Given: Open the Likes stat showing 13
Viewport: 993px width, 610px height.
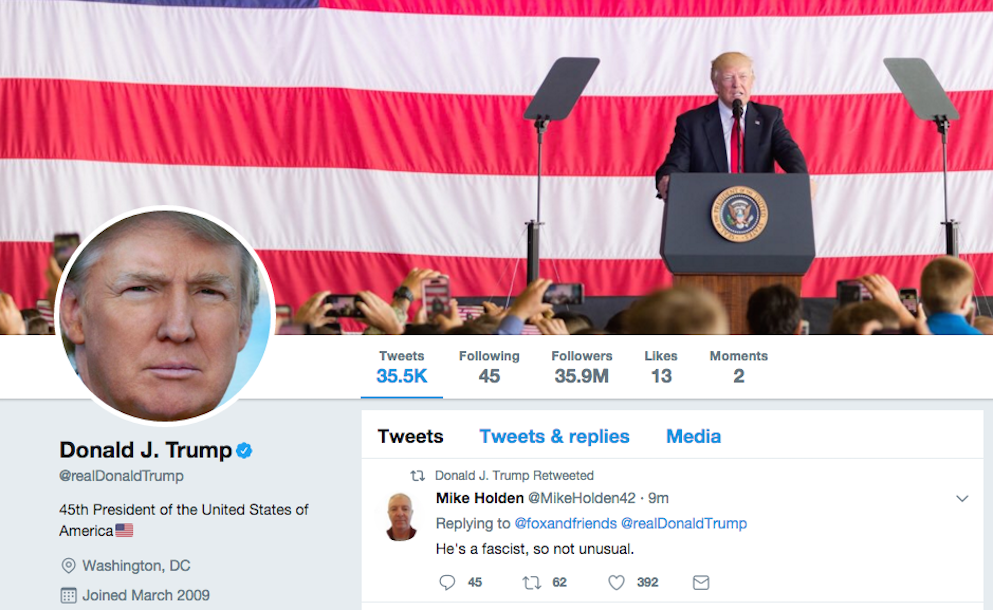Looking at the screenshot, I should tap(661, 367).
